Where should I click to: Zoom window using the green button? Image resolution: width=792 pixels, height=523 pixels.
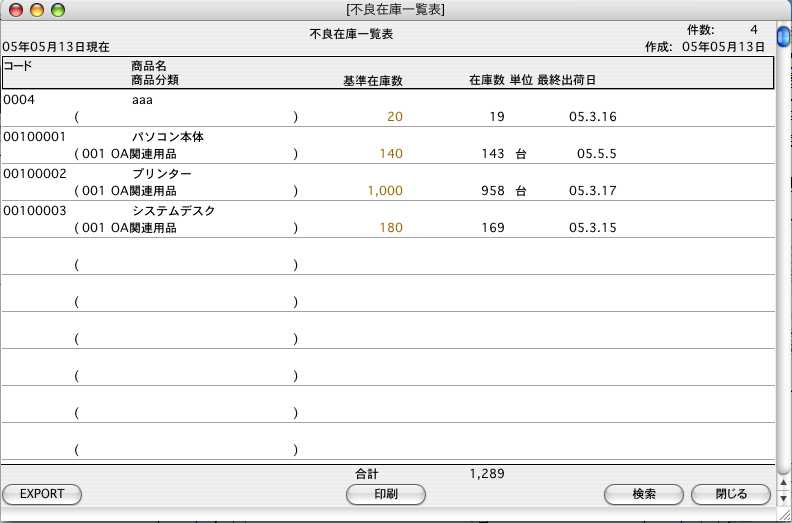coord(57,10)
